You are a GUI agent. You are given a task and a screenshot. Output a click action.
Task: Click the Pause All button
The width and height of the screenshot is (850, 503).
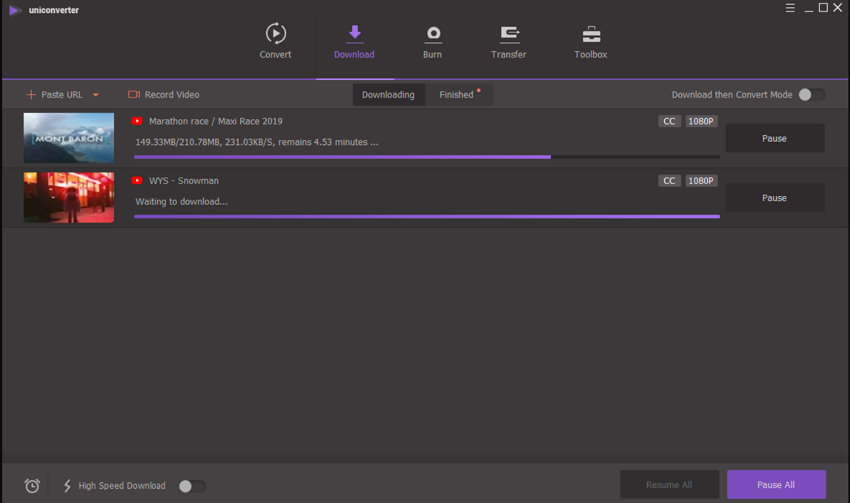pos(776,485)
